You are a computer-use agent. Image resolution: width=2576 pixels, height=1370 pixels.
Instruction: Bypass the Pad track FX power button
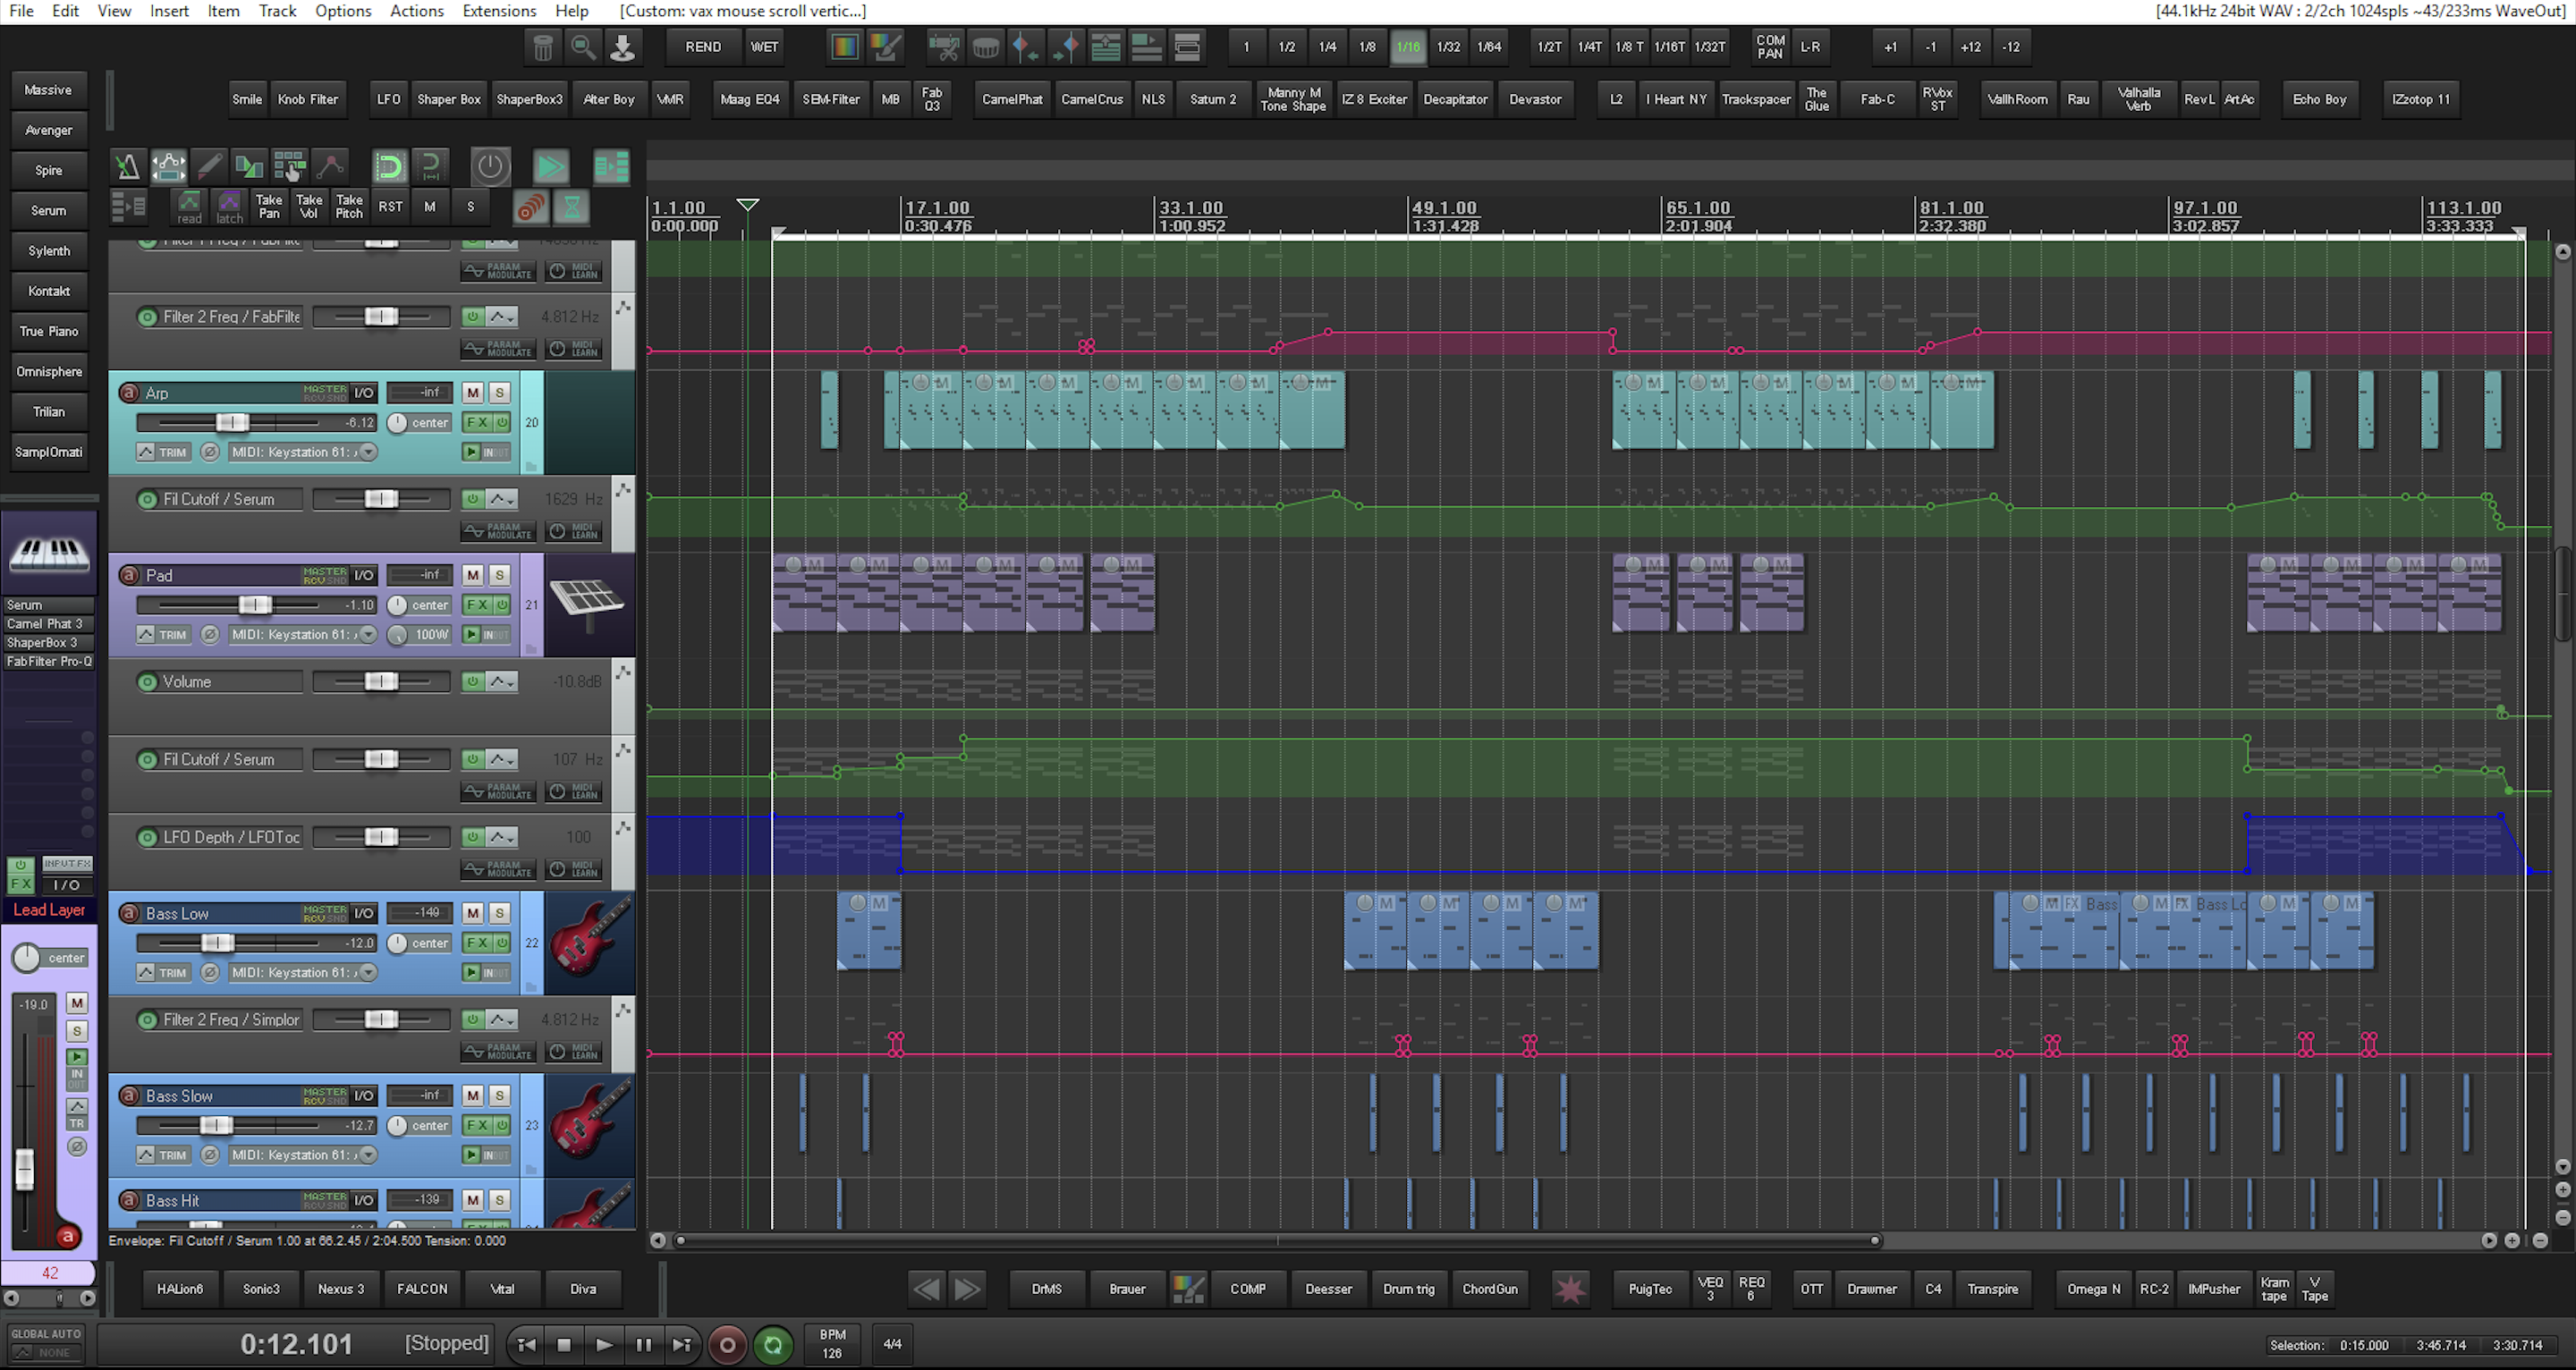(502, 605)
